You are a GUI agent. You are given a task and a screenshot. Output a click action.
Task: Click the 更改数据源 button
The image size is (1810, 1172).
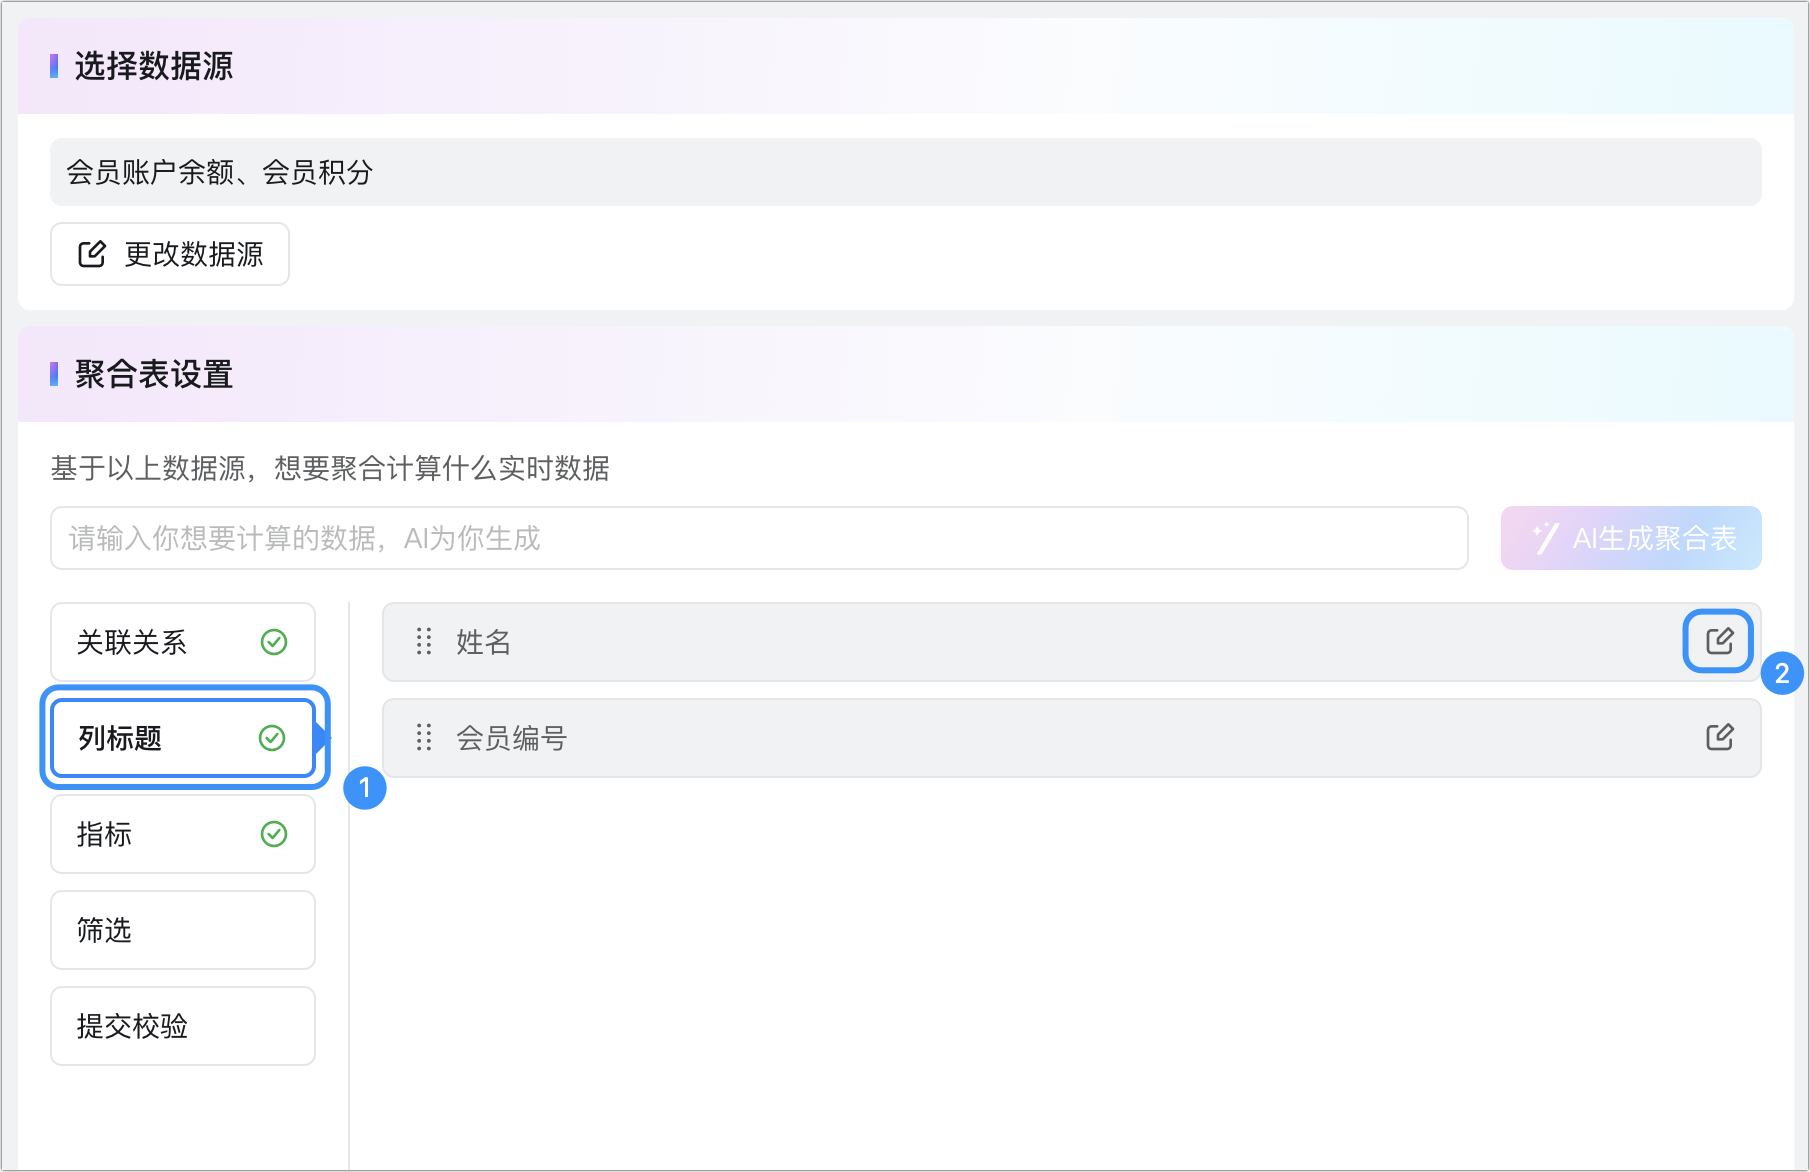(x=170, y=254)
